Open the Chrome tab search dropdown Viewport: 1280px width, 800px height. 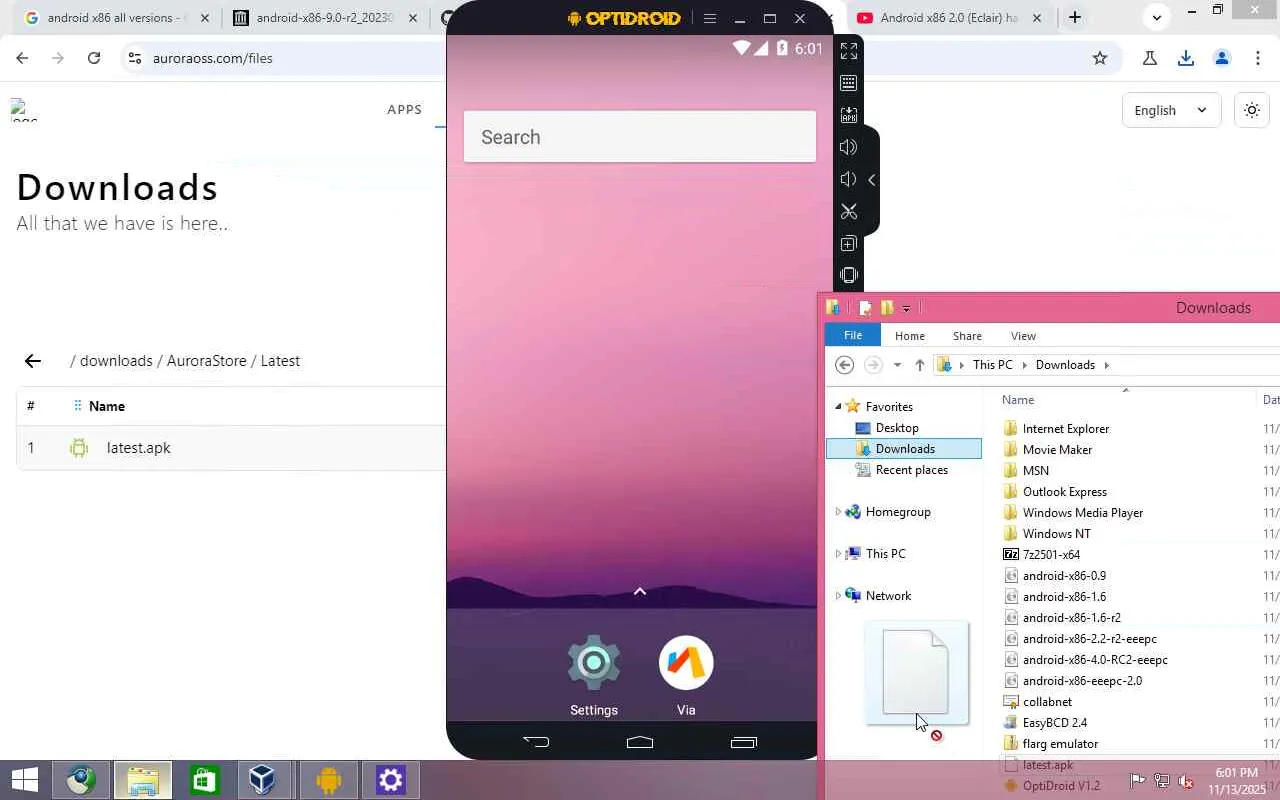click(1157, 17)
